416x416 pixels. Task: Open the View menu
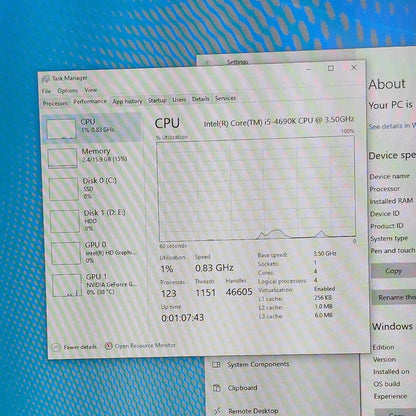90,90
